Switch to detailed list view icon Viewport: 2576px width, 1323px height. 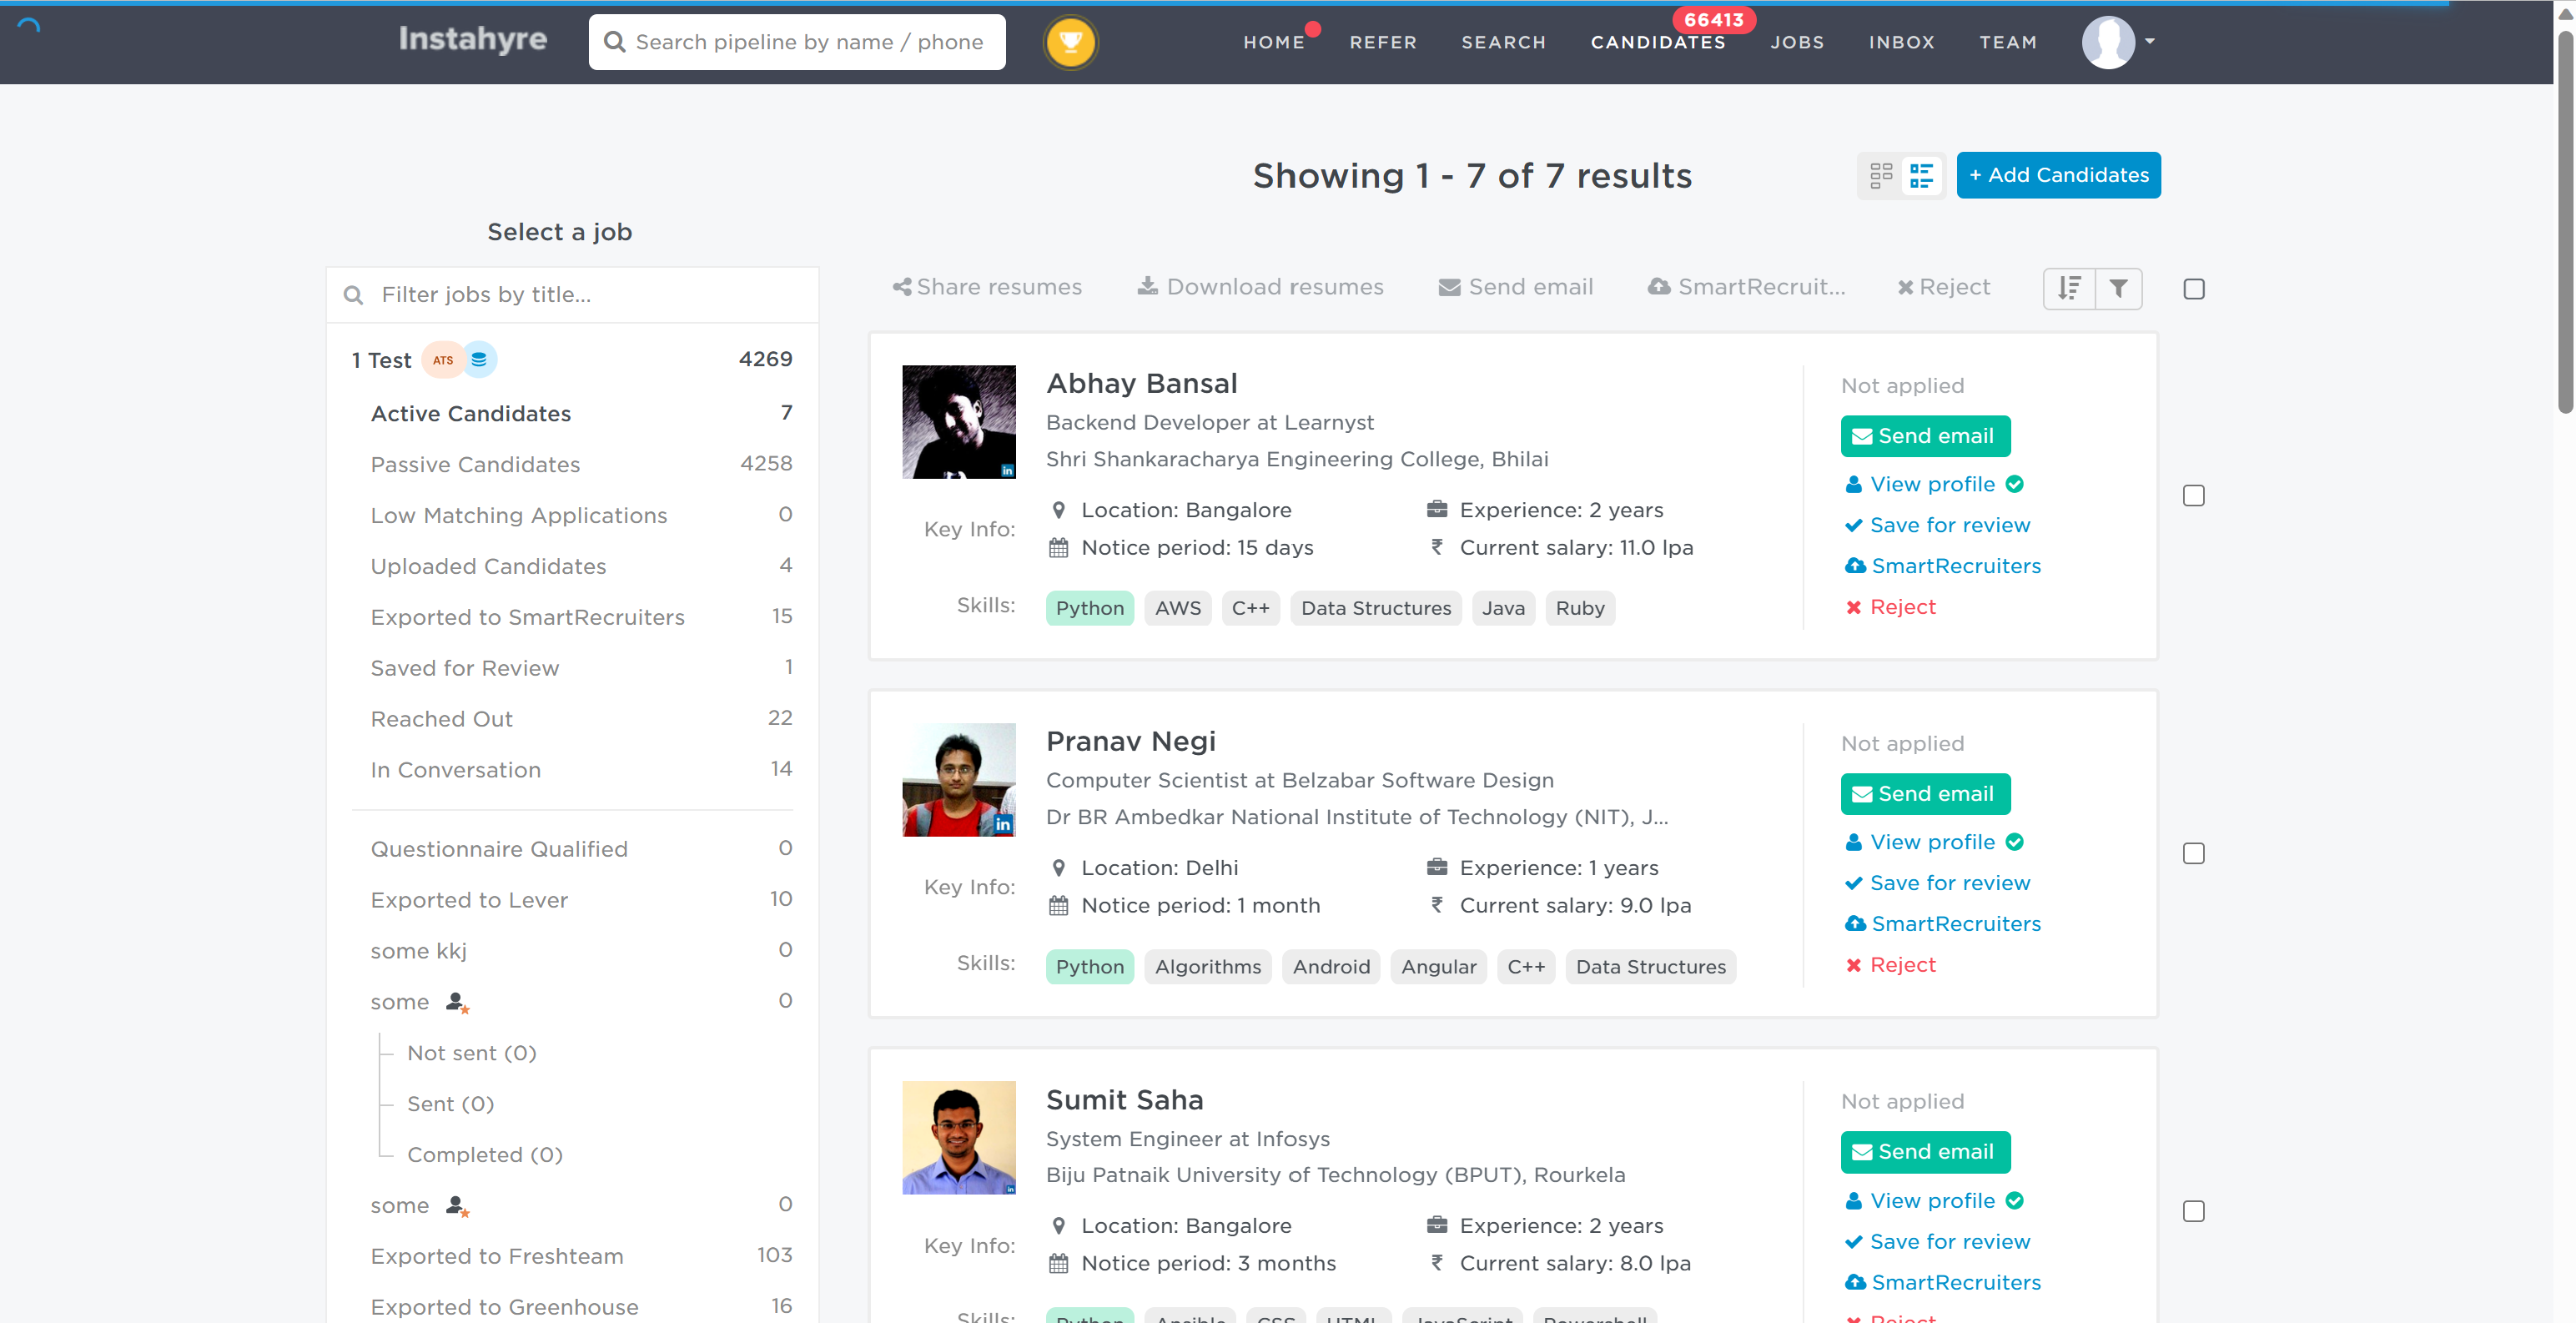pos(1921,175)
